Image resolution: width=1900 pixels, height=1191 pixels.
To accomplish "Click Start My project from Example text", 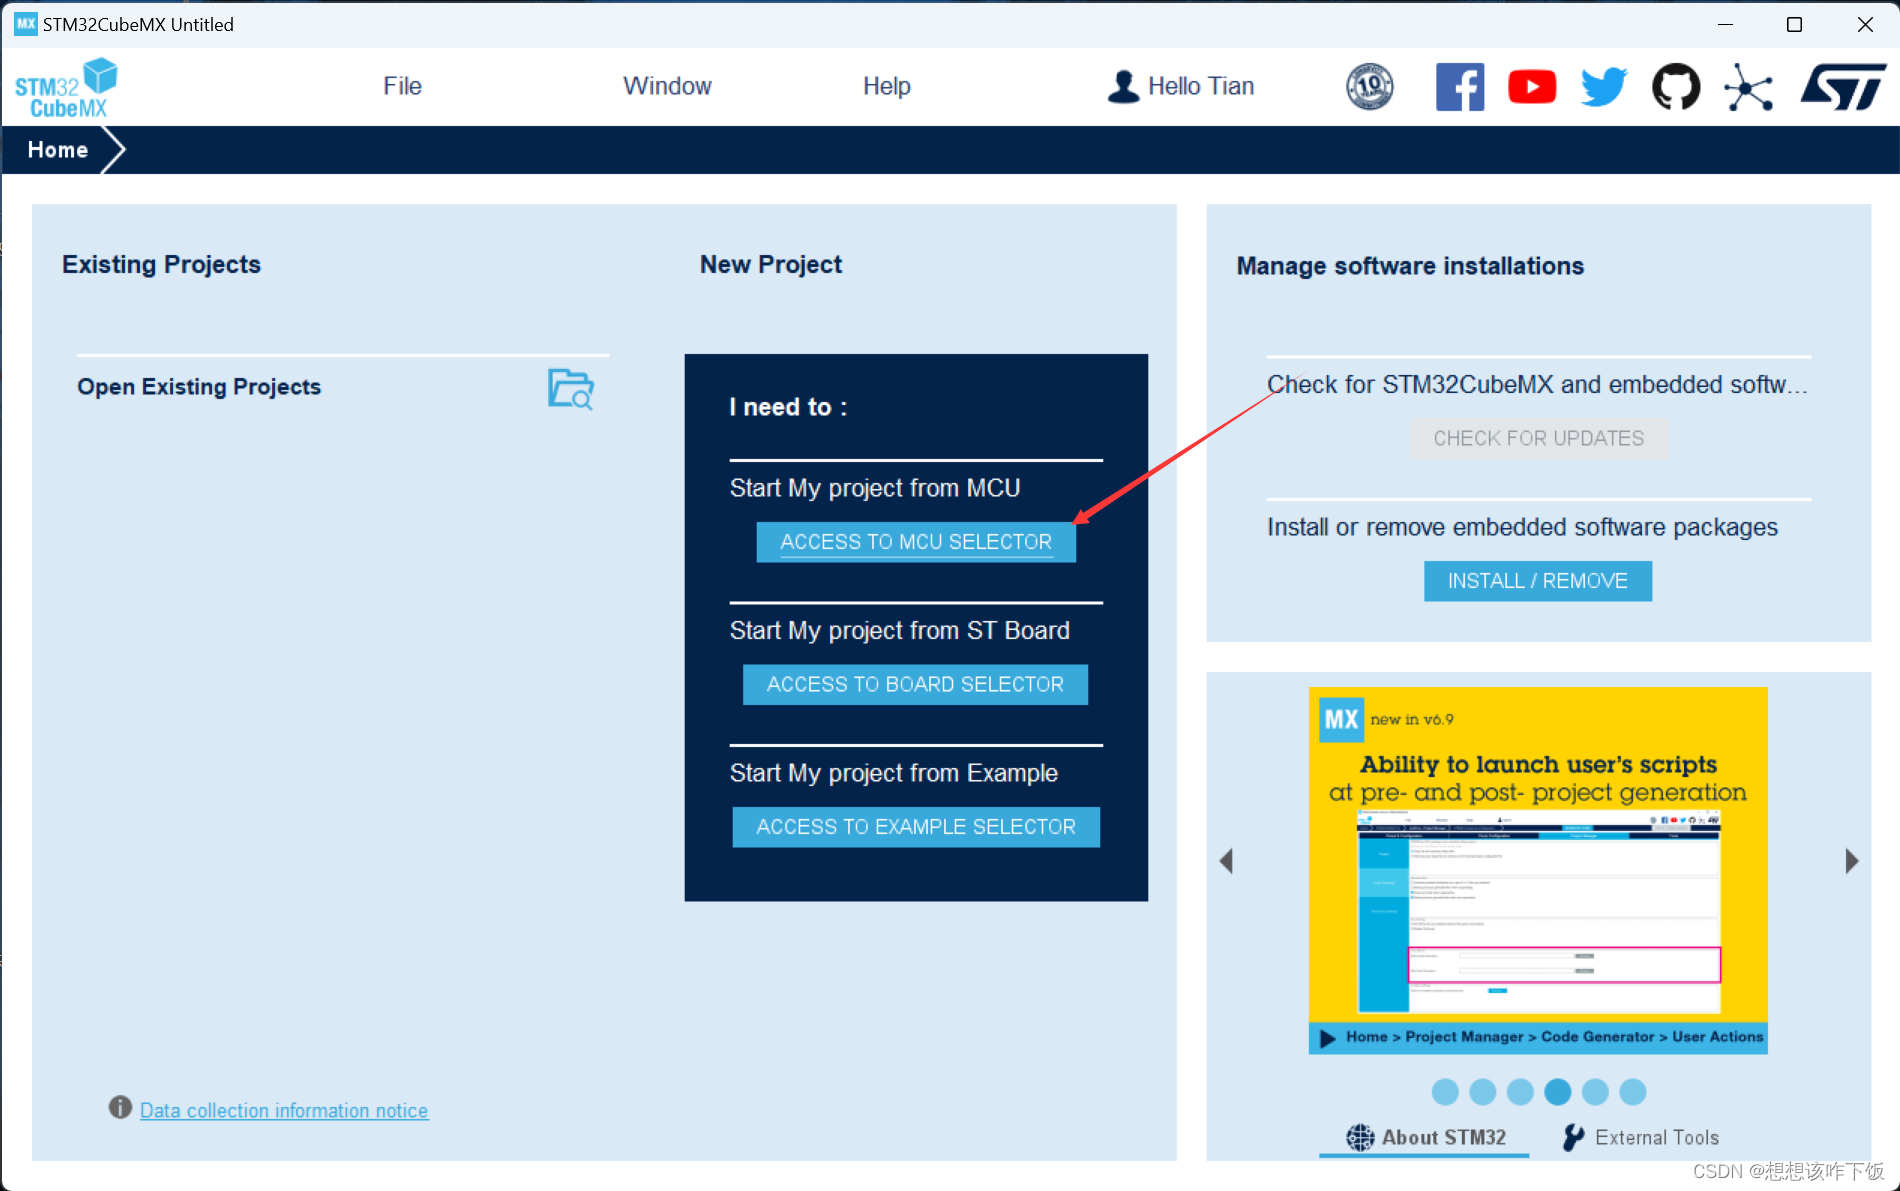I will click(x=894, y=773).
